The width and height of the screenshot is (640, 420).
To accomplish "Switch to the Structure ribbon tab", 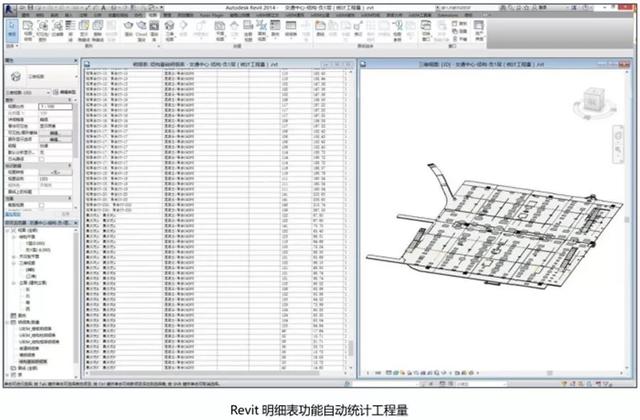I will 40,15.
